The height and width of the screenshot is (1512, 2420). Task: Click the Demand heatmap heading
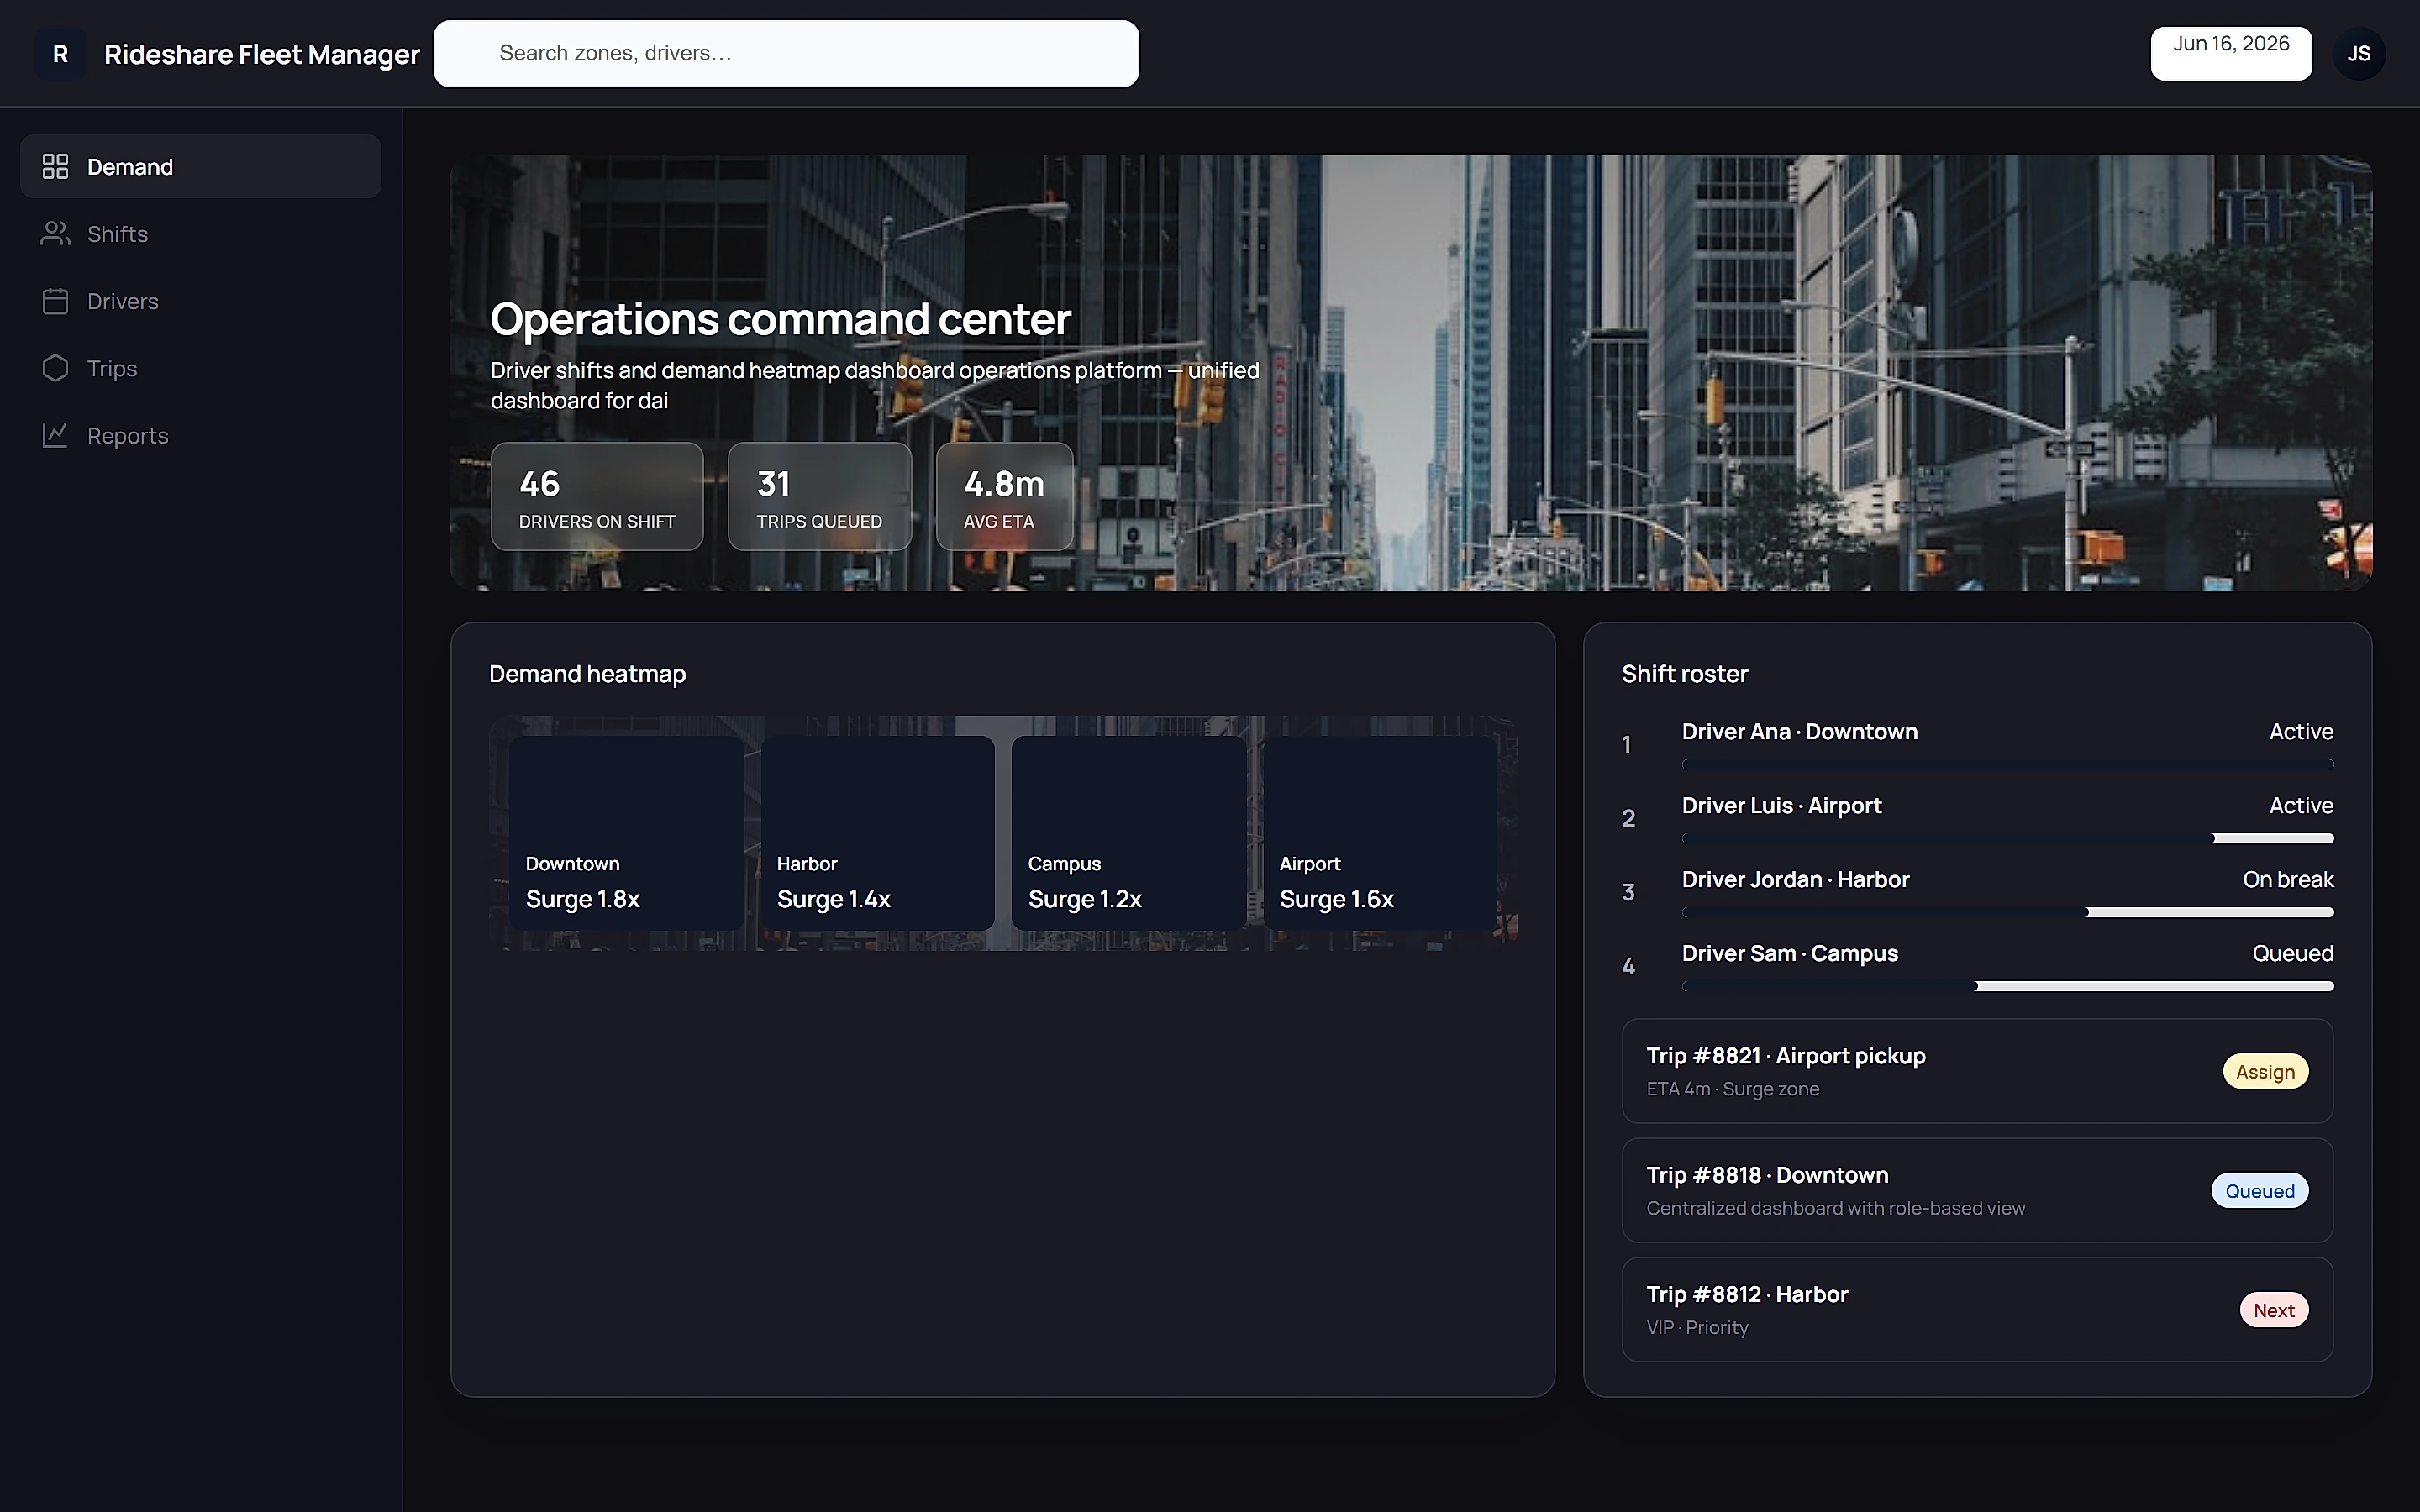coord(587,674)
